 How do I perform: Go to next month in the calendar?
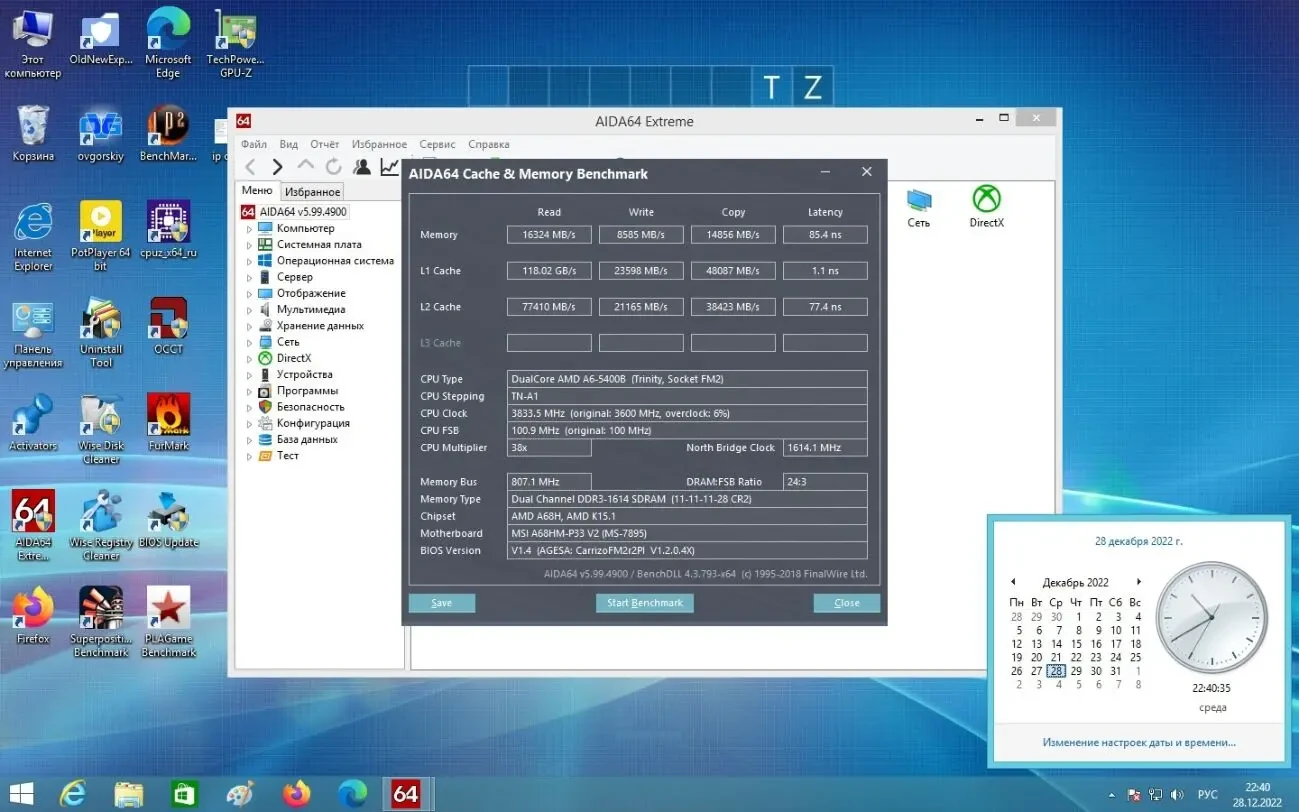(x=1139, y=581)
